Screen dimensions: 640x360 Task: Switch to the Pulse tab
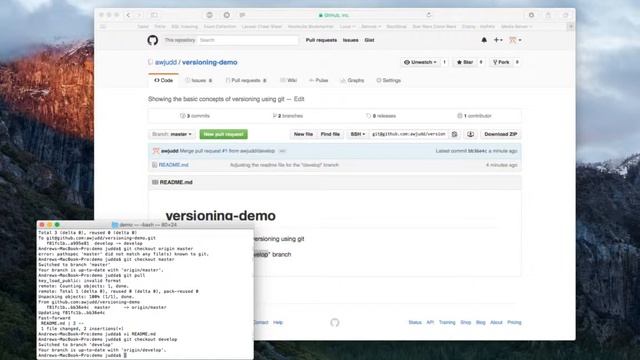click(x=318, y=80)
